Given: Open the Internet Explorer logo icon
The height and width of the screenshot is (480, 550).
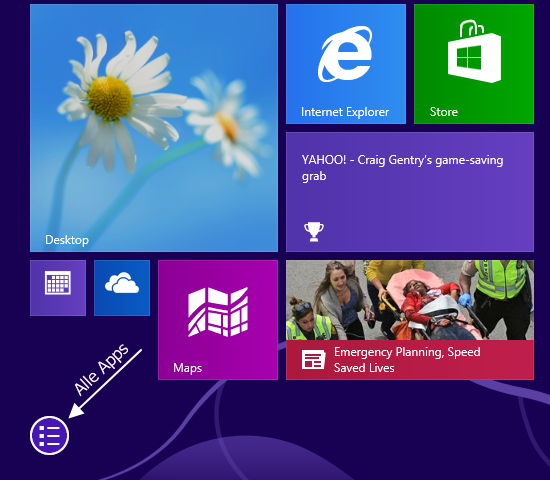Looking at the screenshot, I should click(345, 53).
